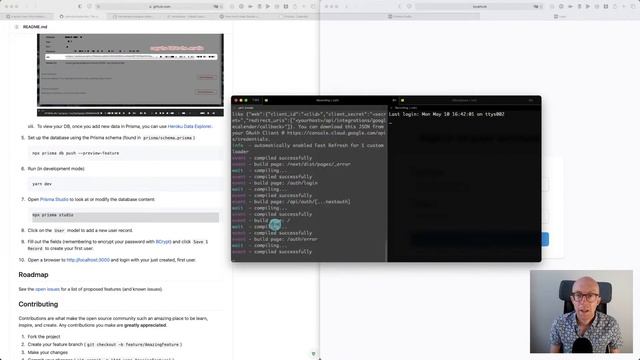Open the 'open issues' link under Roadmap
Image resolution: width=640 pixels, height=360 pixels.
tap(47, 289)
